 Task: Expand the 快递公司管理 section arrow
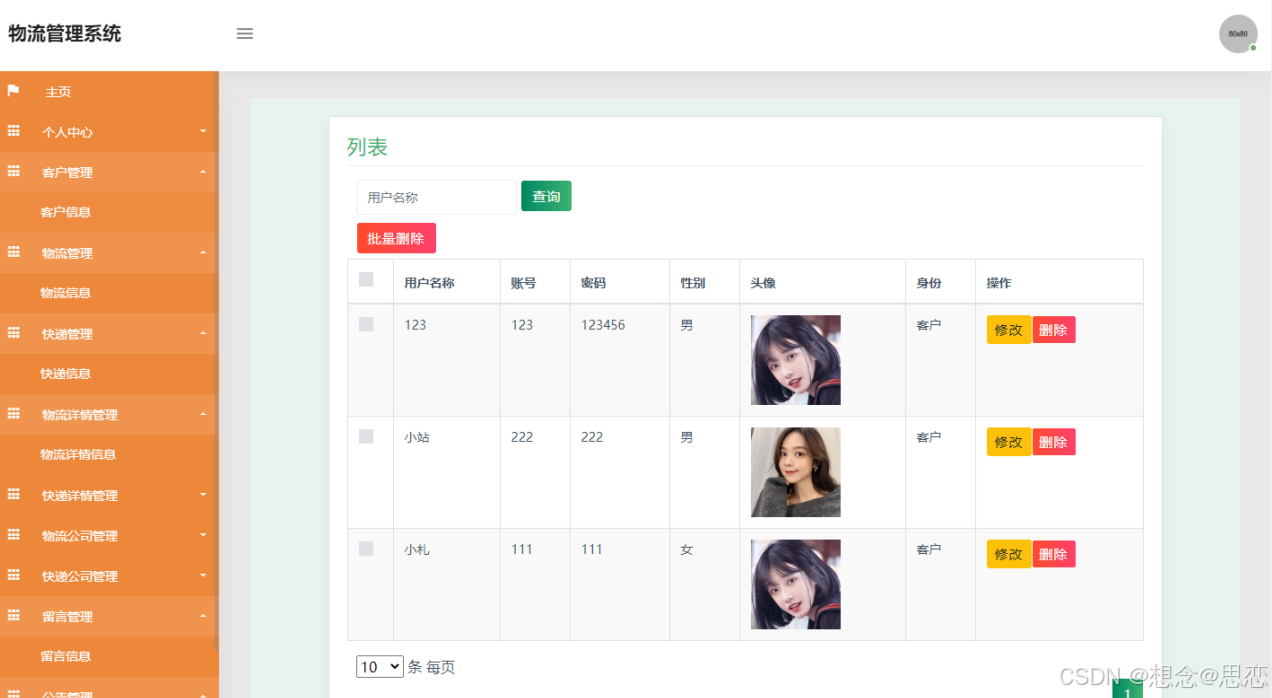point(203,576)
